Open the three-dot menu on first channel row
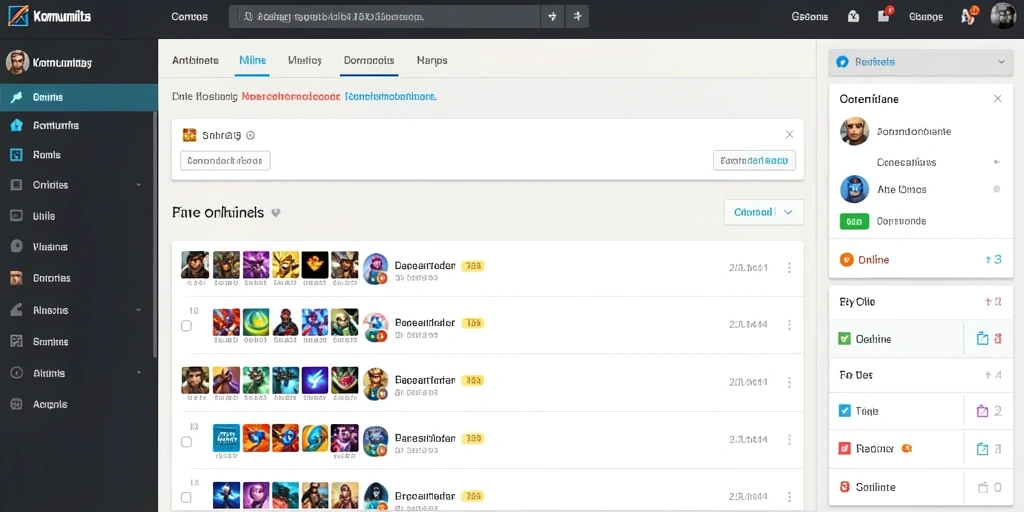 click(790, 268)
